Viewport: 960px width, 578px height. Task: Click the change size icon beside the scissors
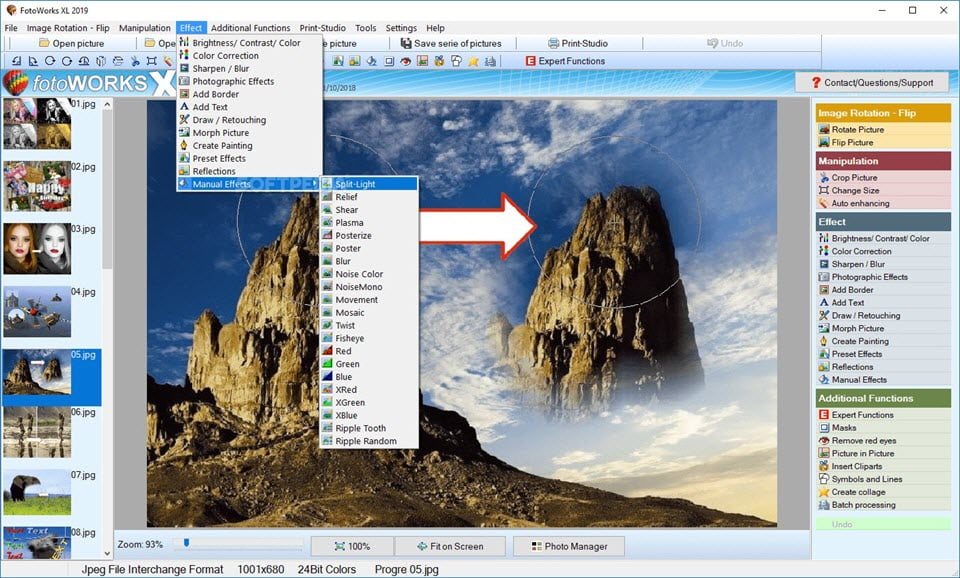click(x=151, y=61)
